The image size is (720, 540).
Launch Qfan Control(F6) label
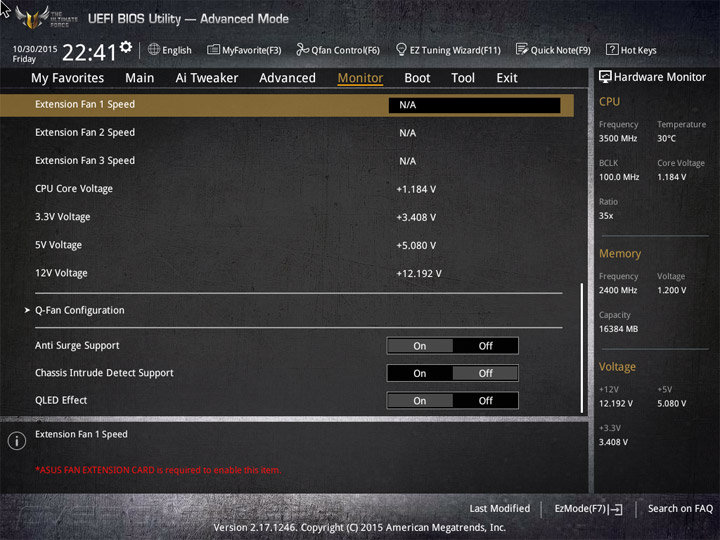tap(346, 50)
